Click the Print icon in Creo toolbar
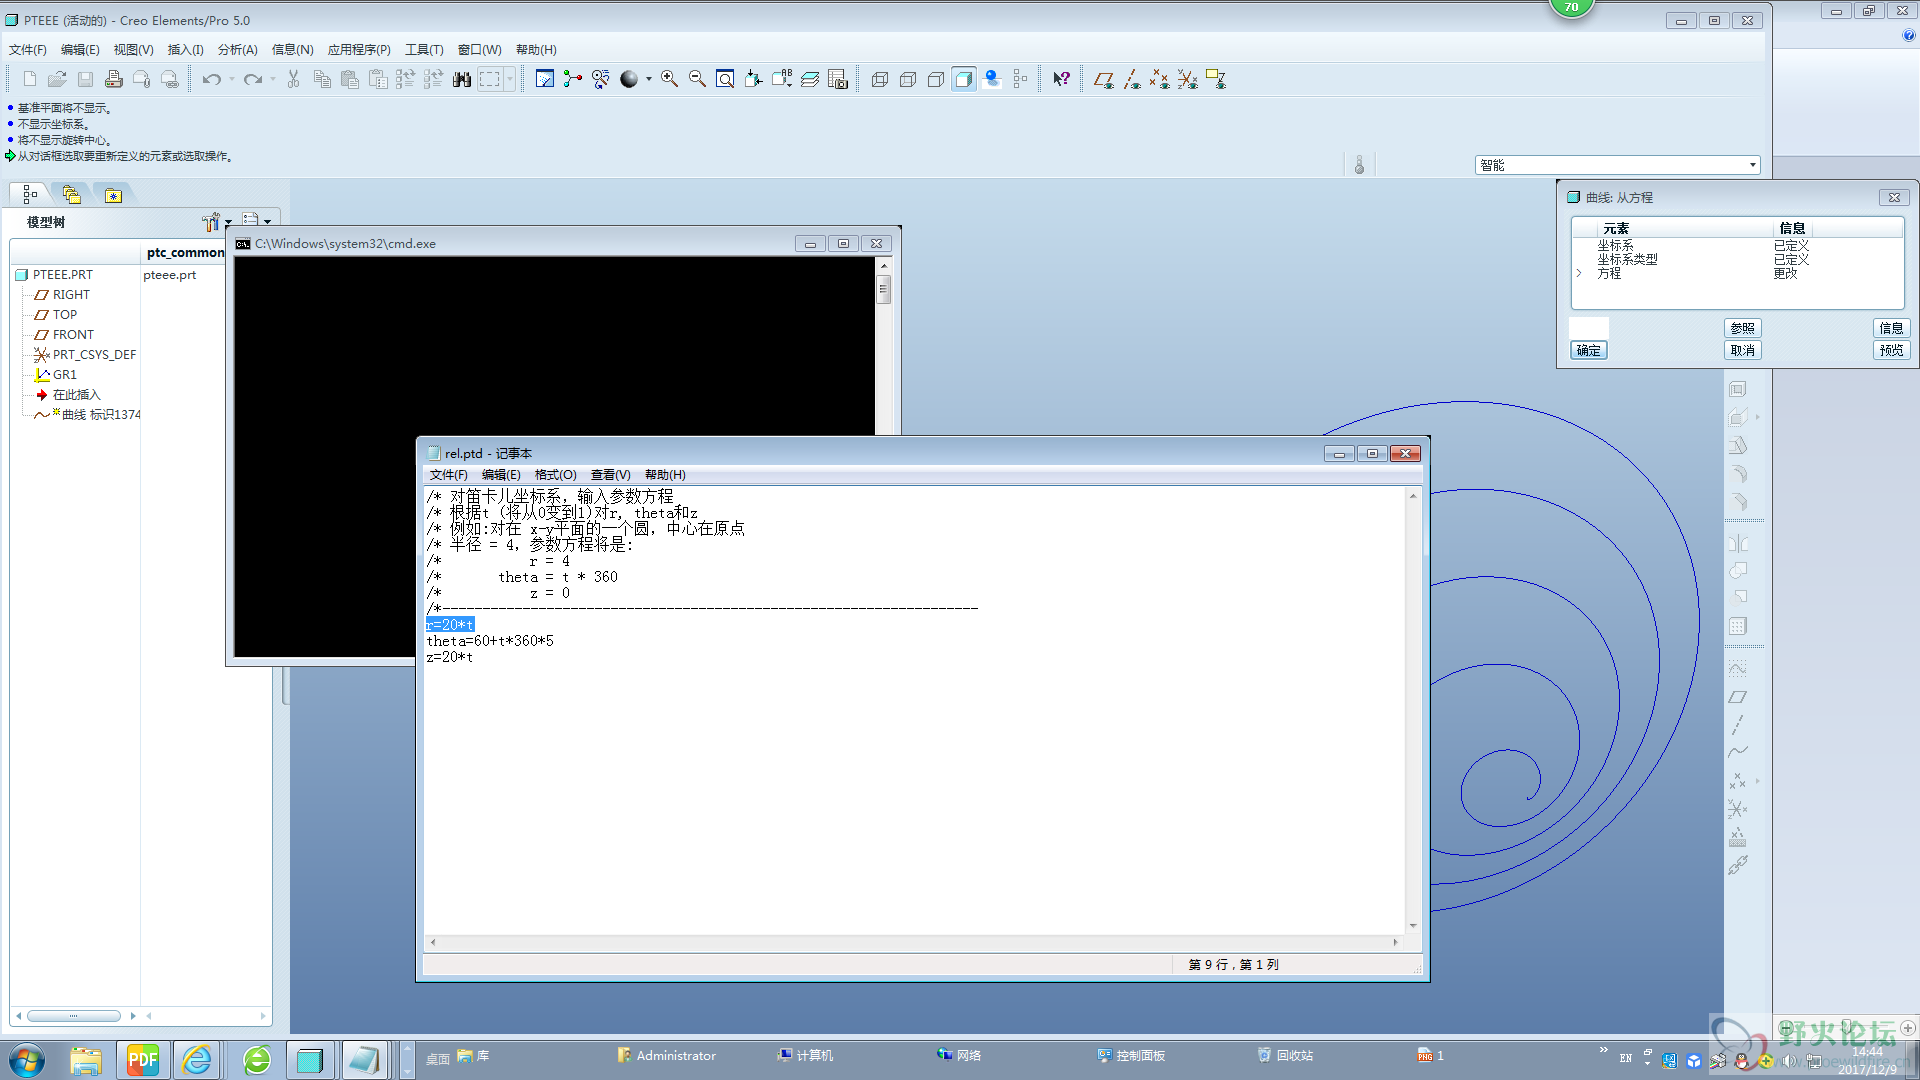1920x1080 pixels. pyautogui.click(x=114, y=79)
